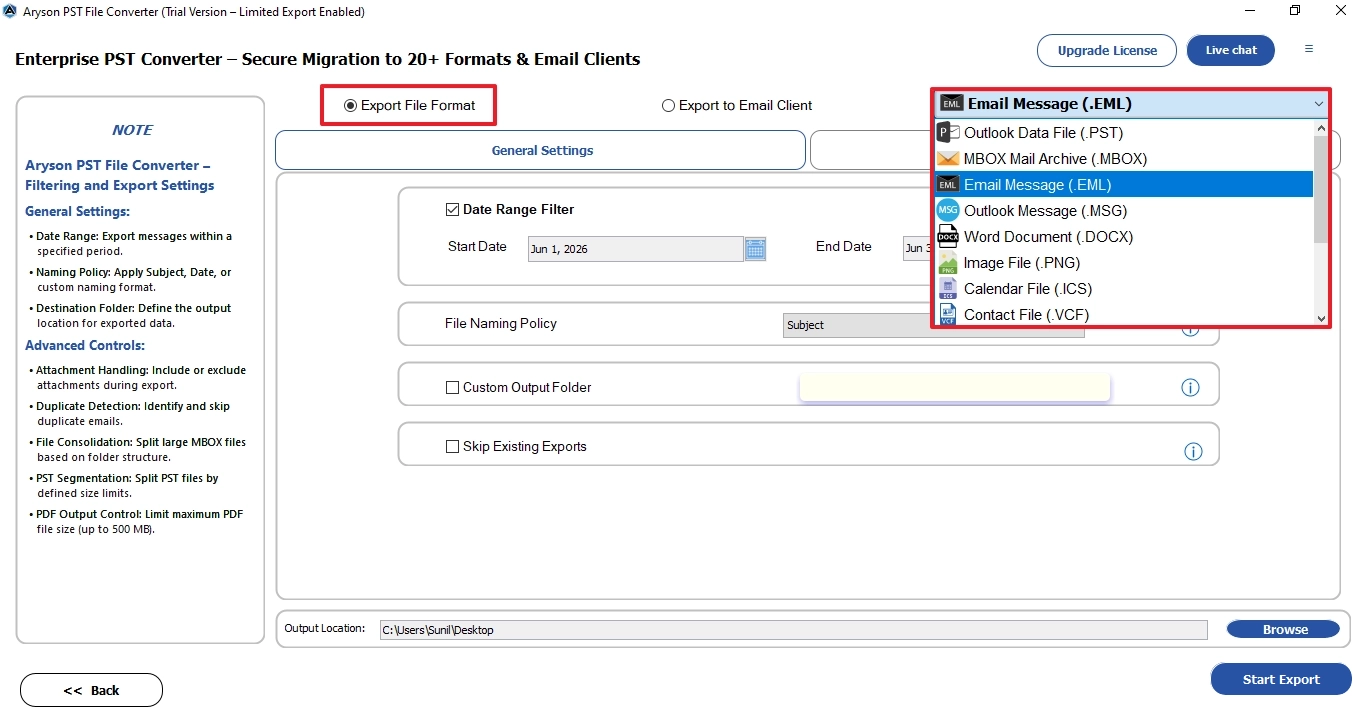Uncheck the Date Range Filter checkbox
The image size is (1366, 728).
452,210
